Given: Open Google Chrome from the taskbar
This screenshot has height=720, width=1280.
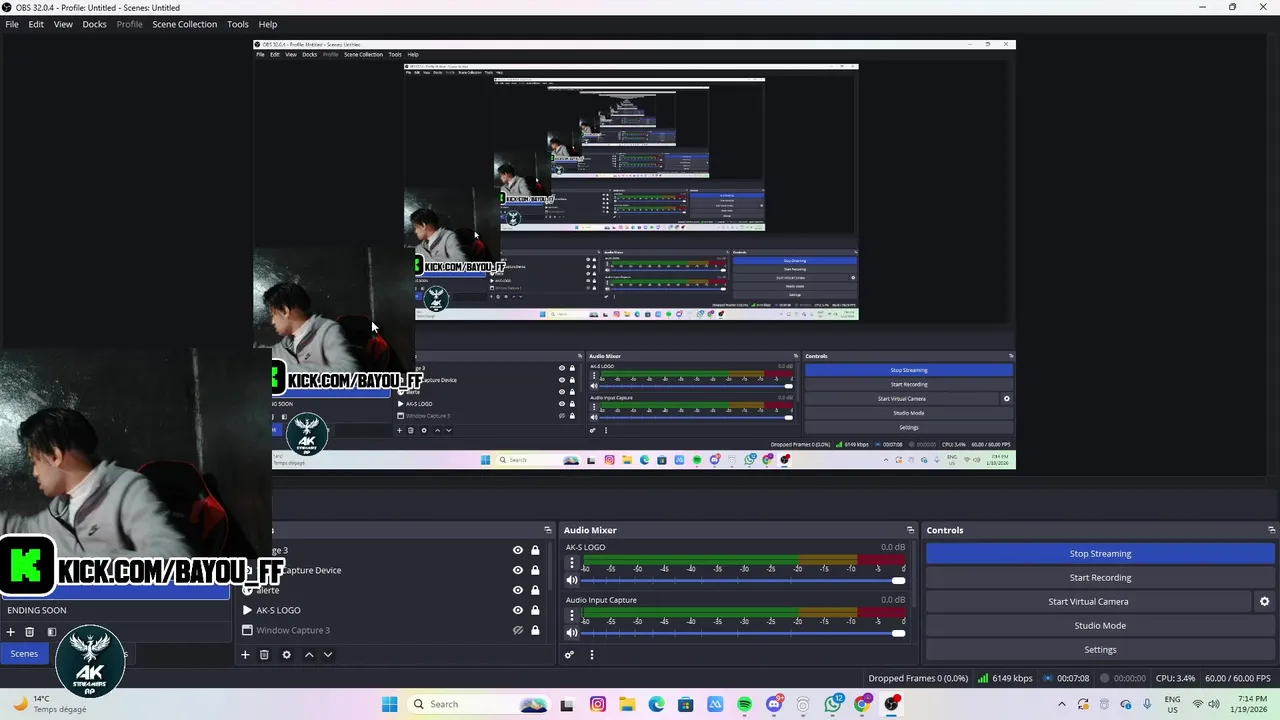Looking at the screenshot, I should [x=862, y=704].
